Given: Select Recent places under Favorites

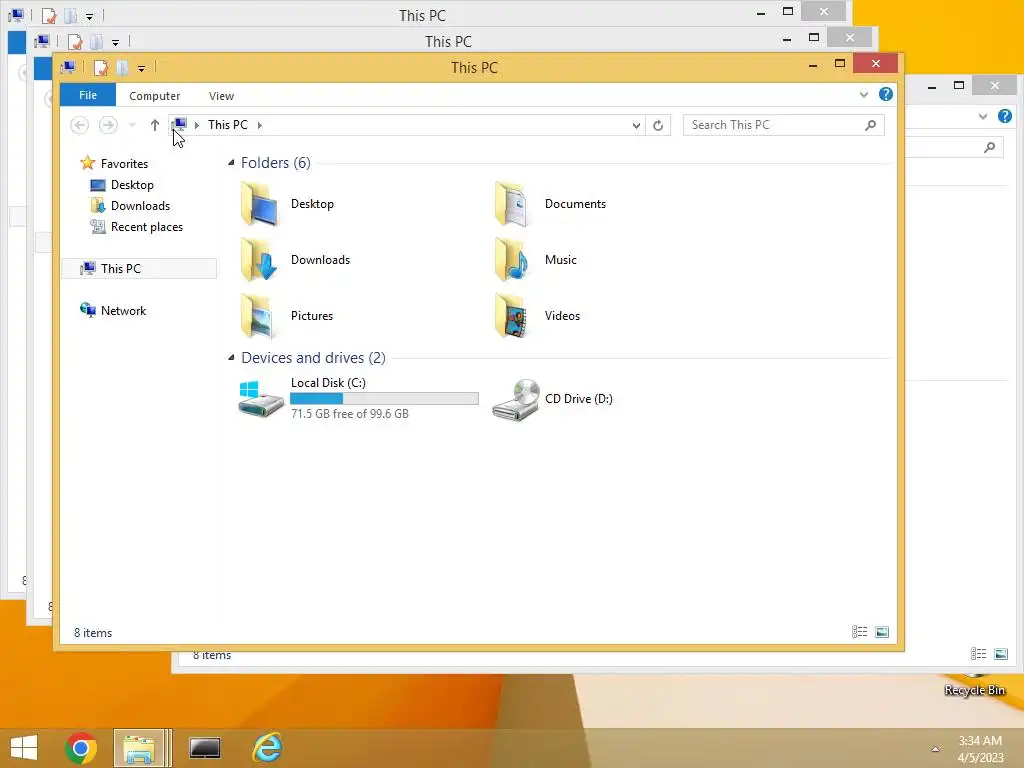Looking at the screenshot, I should (x=147, y=227).
